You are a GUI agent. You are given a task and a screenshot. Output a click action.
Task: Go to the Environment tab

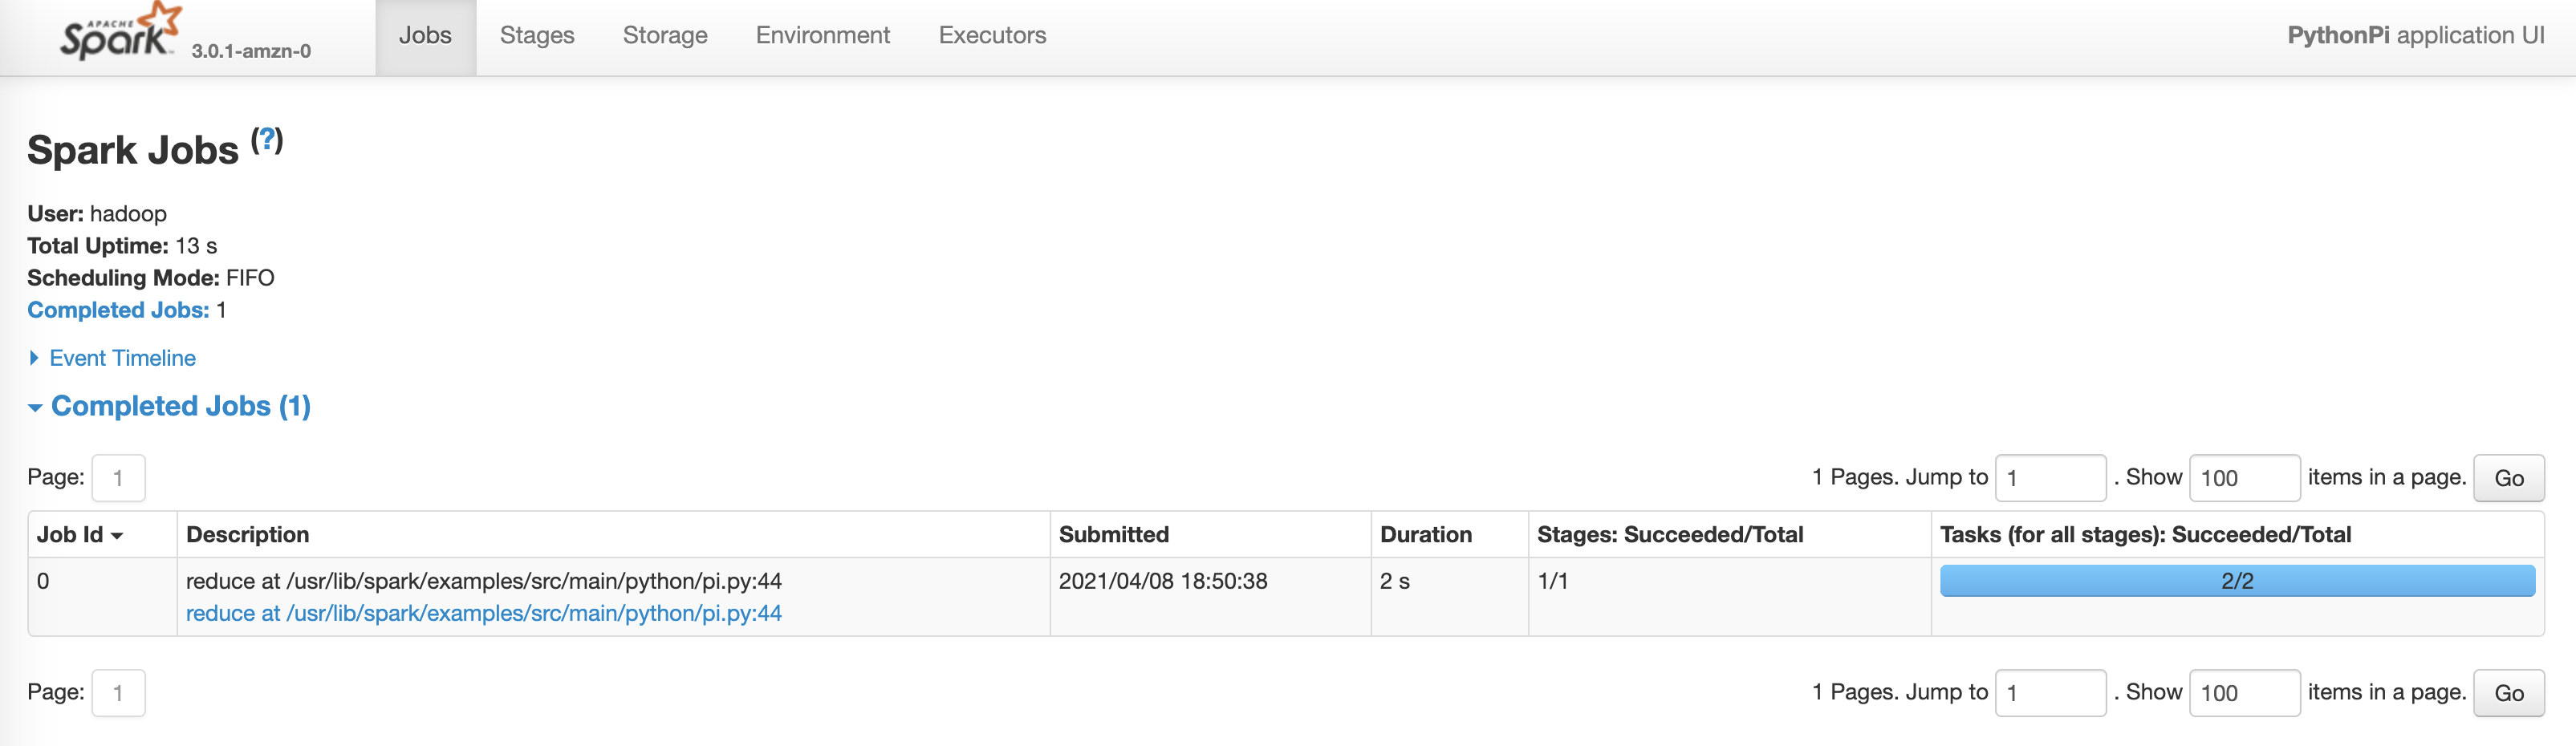click(822, 36)
